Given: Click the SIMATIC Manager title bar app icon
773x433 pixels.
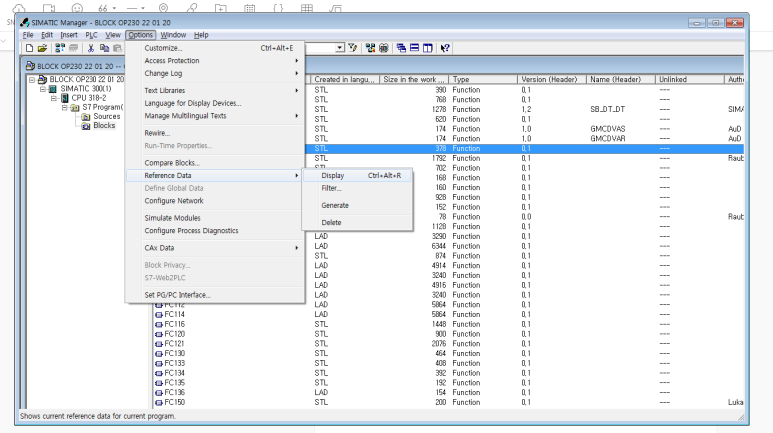Looking at the screenshot, I should pyautogui.click(x=25, y=22).
